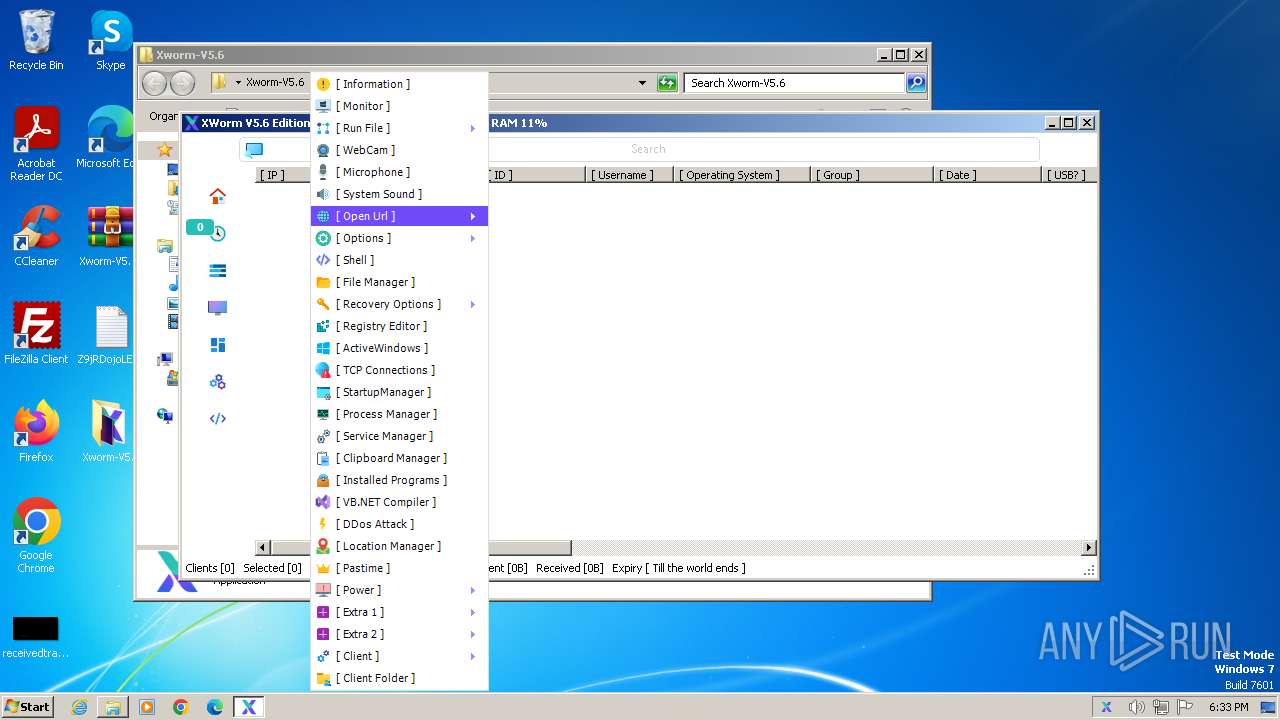Click the Clients [0] status text
This screenshot has height=720, width=1280.
pos(210,568)
